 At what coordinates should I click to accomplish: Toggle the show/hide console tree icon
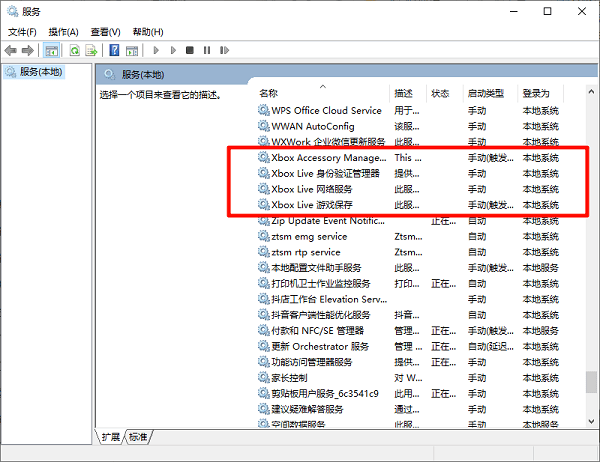pos(51,50)
